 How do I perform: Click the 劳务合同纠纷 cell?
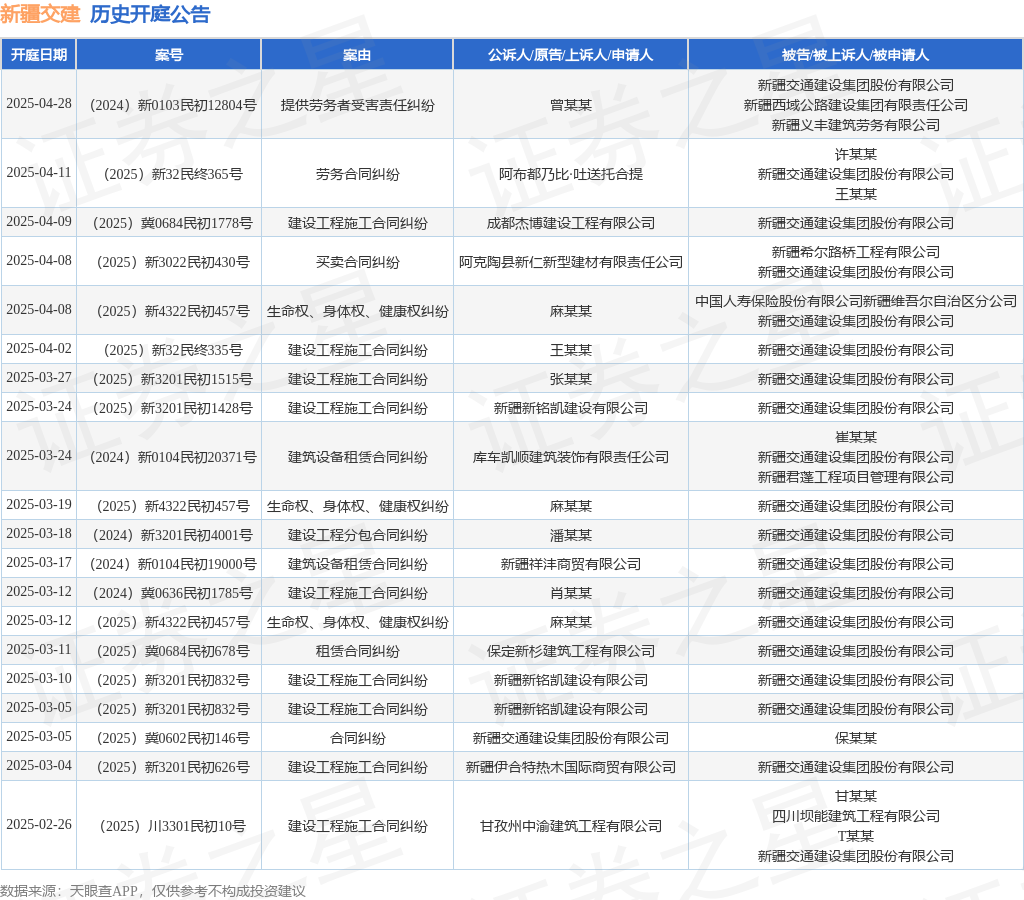coord(357,174)
